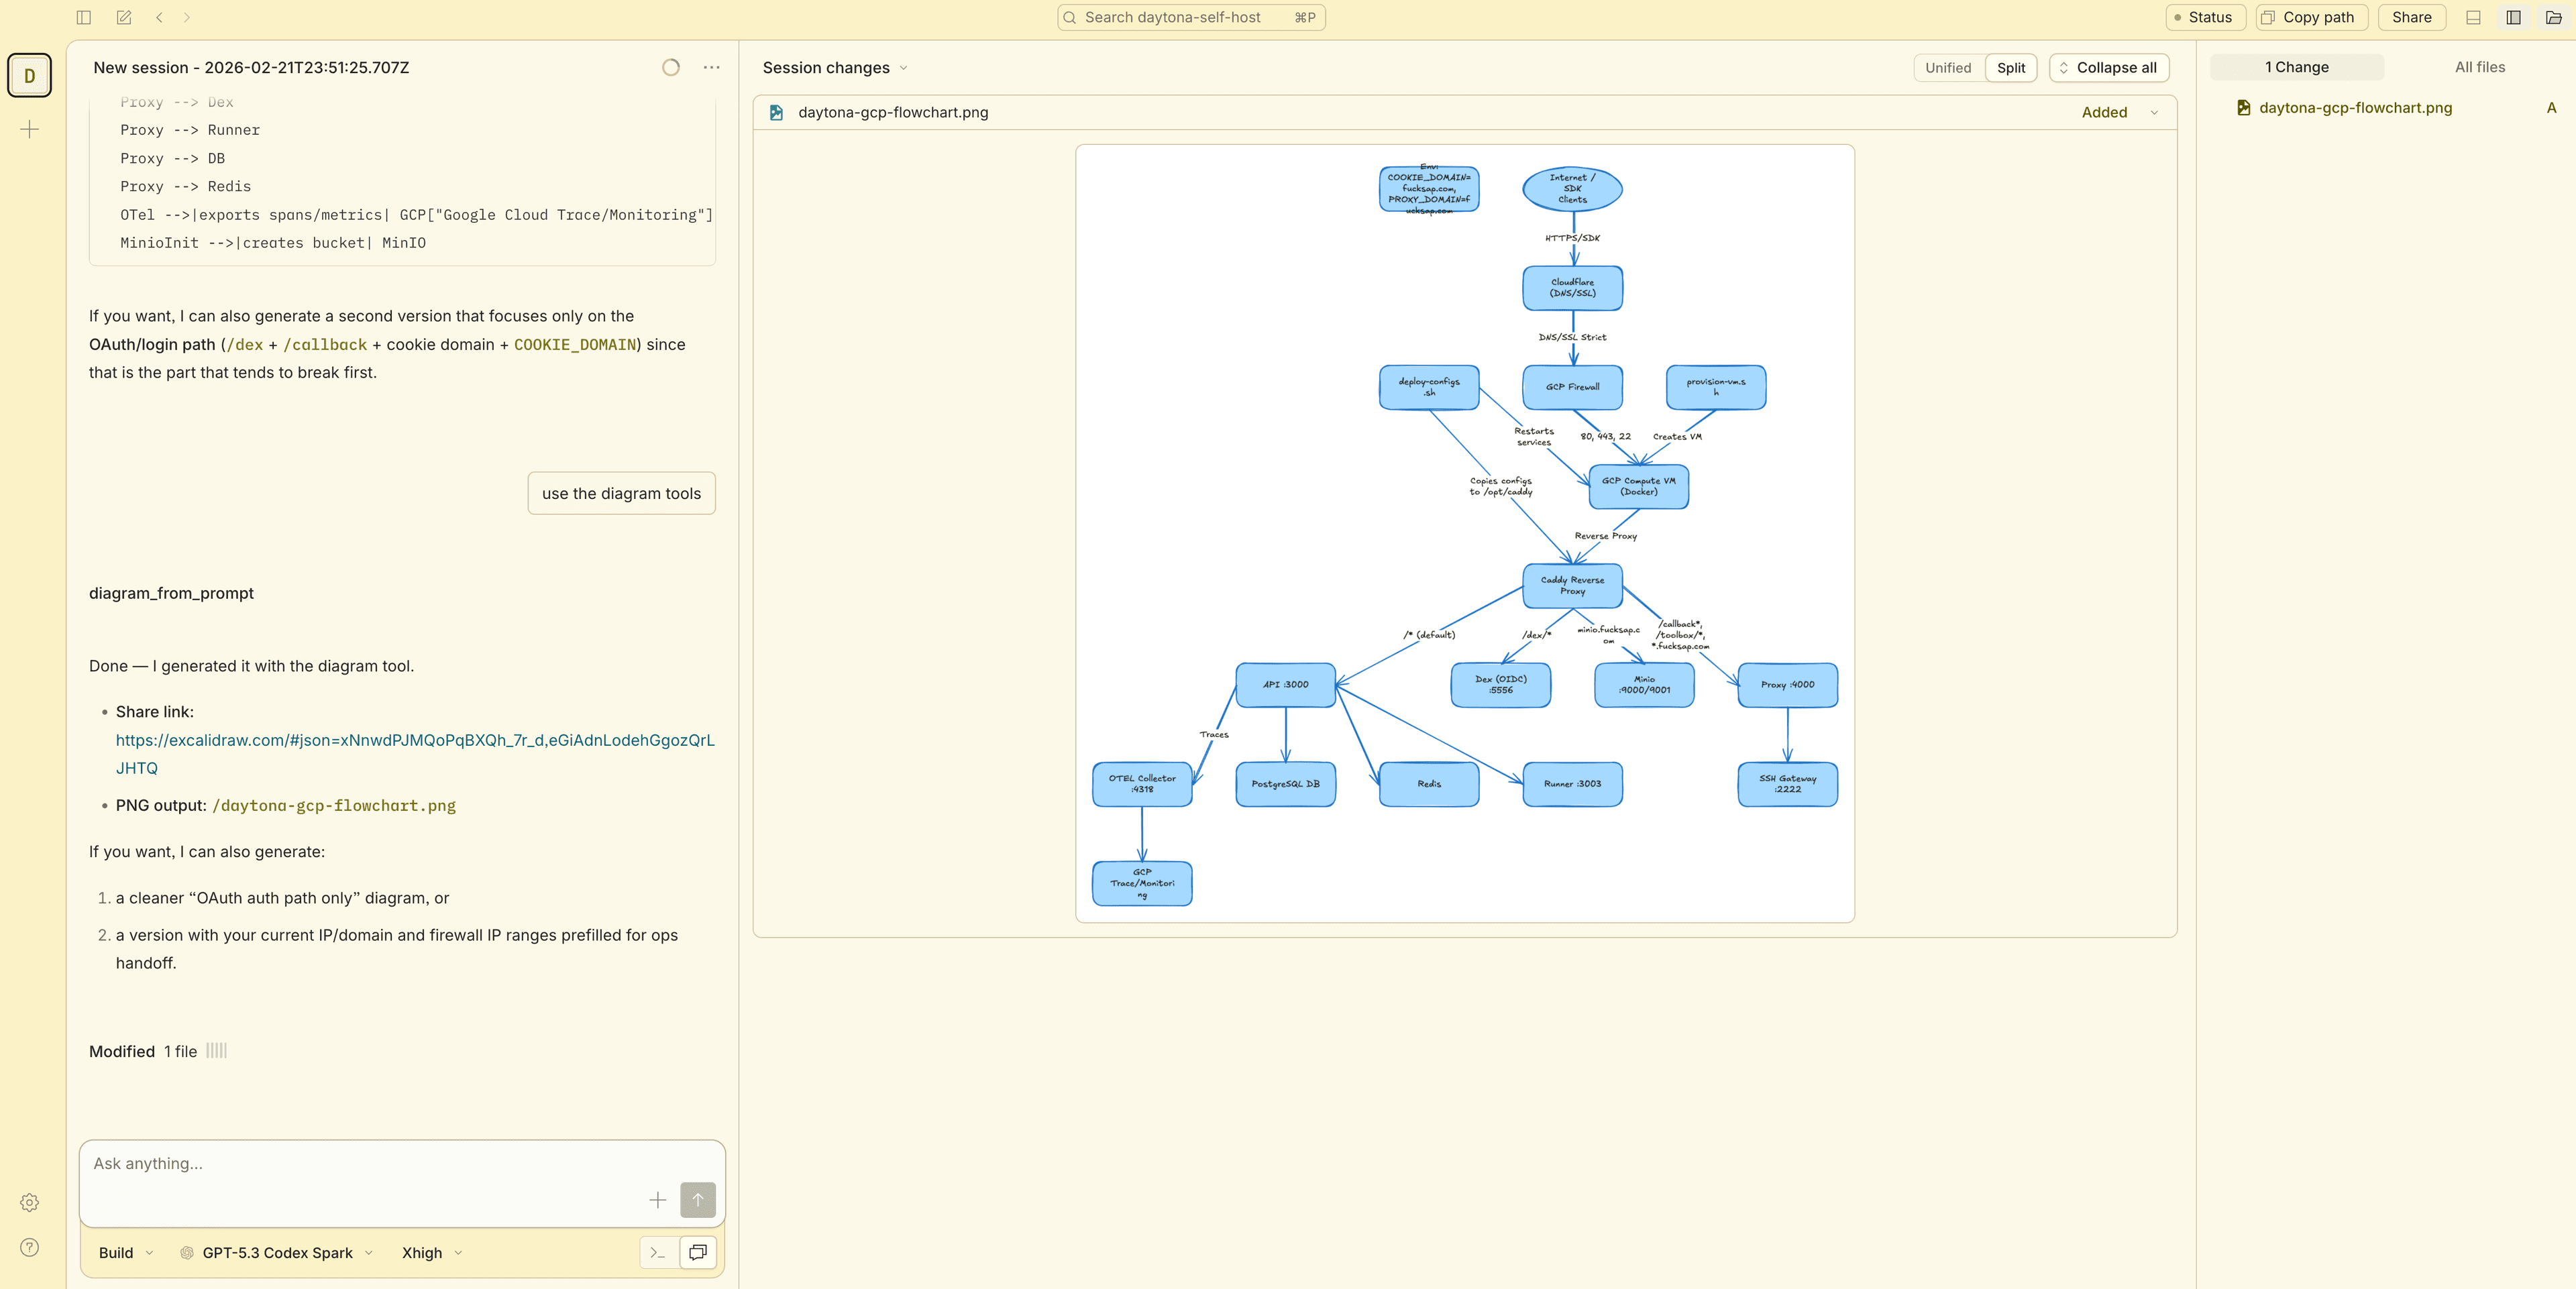Click the new session plus icon in the left rail

click(29, 129)
